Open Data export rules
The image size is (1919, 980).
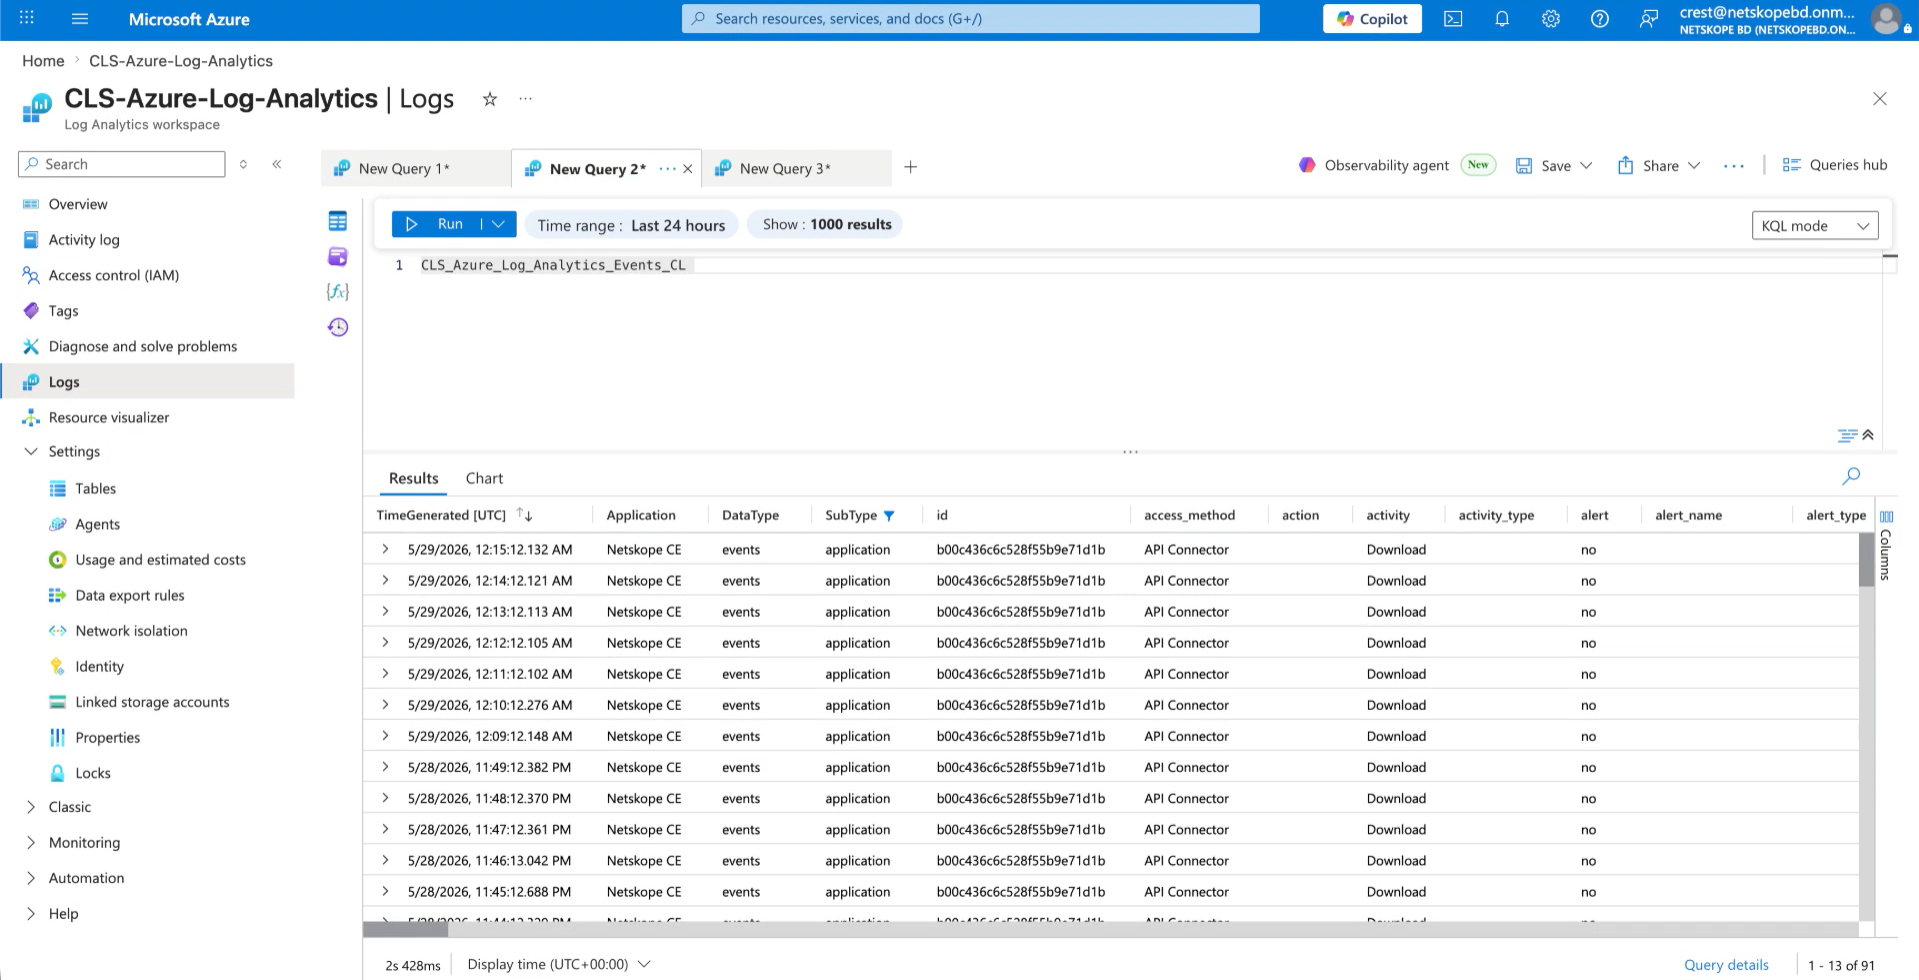[x=130, y=596]
